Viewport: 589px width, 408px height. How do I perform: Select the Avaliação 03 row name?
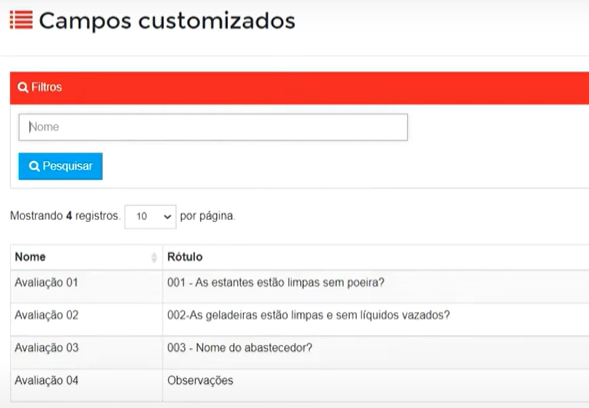pos(47,348)
